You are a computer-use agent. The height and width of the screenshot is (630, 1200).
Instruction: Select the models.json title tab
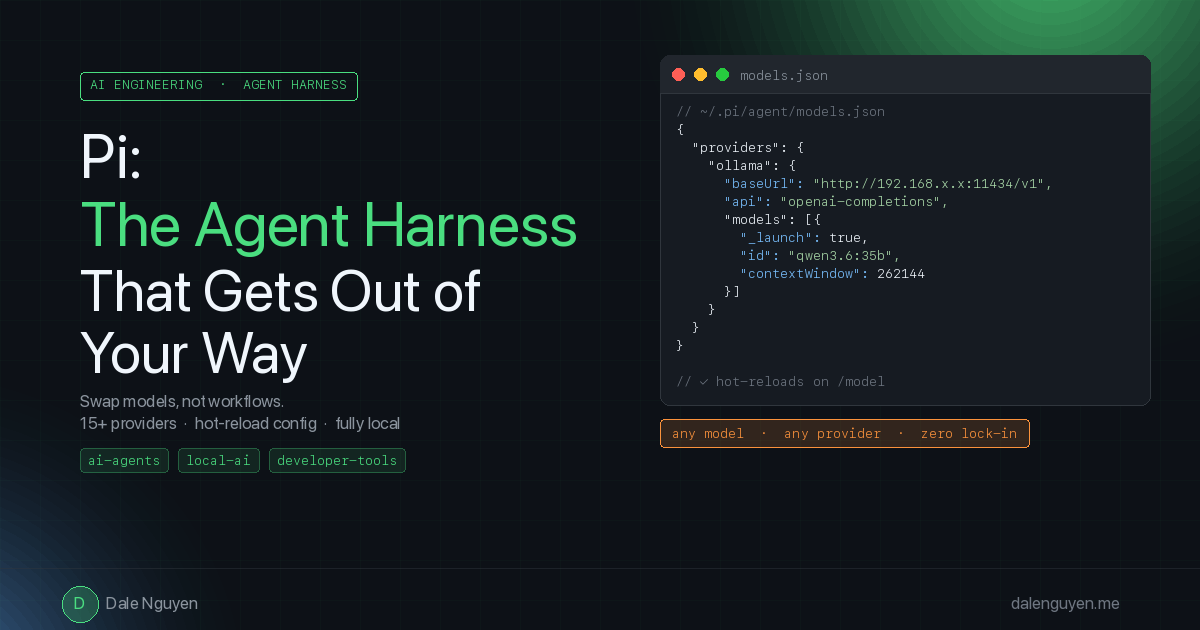pyautogui.click(x=784, y=76)
